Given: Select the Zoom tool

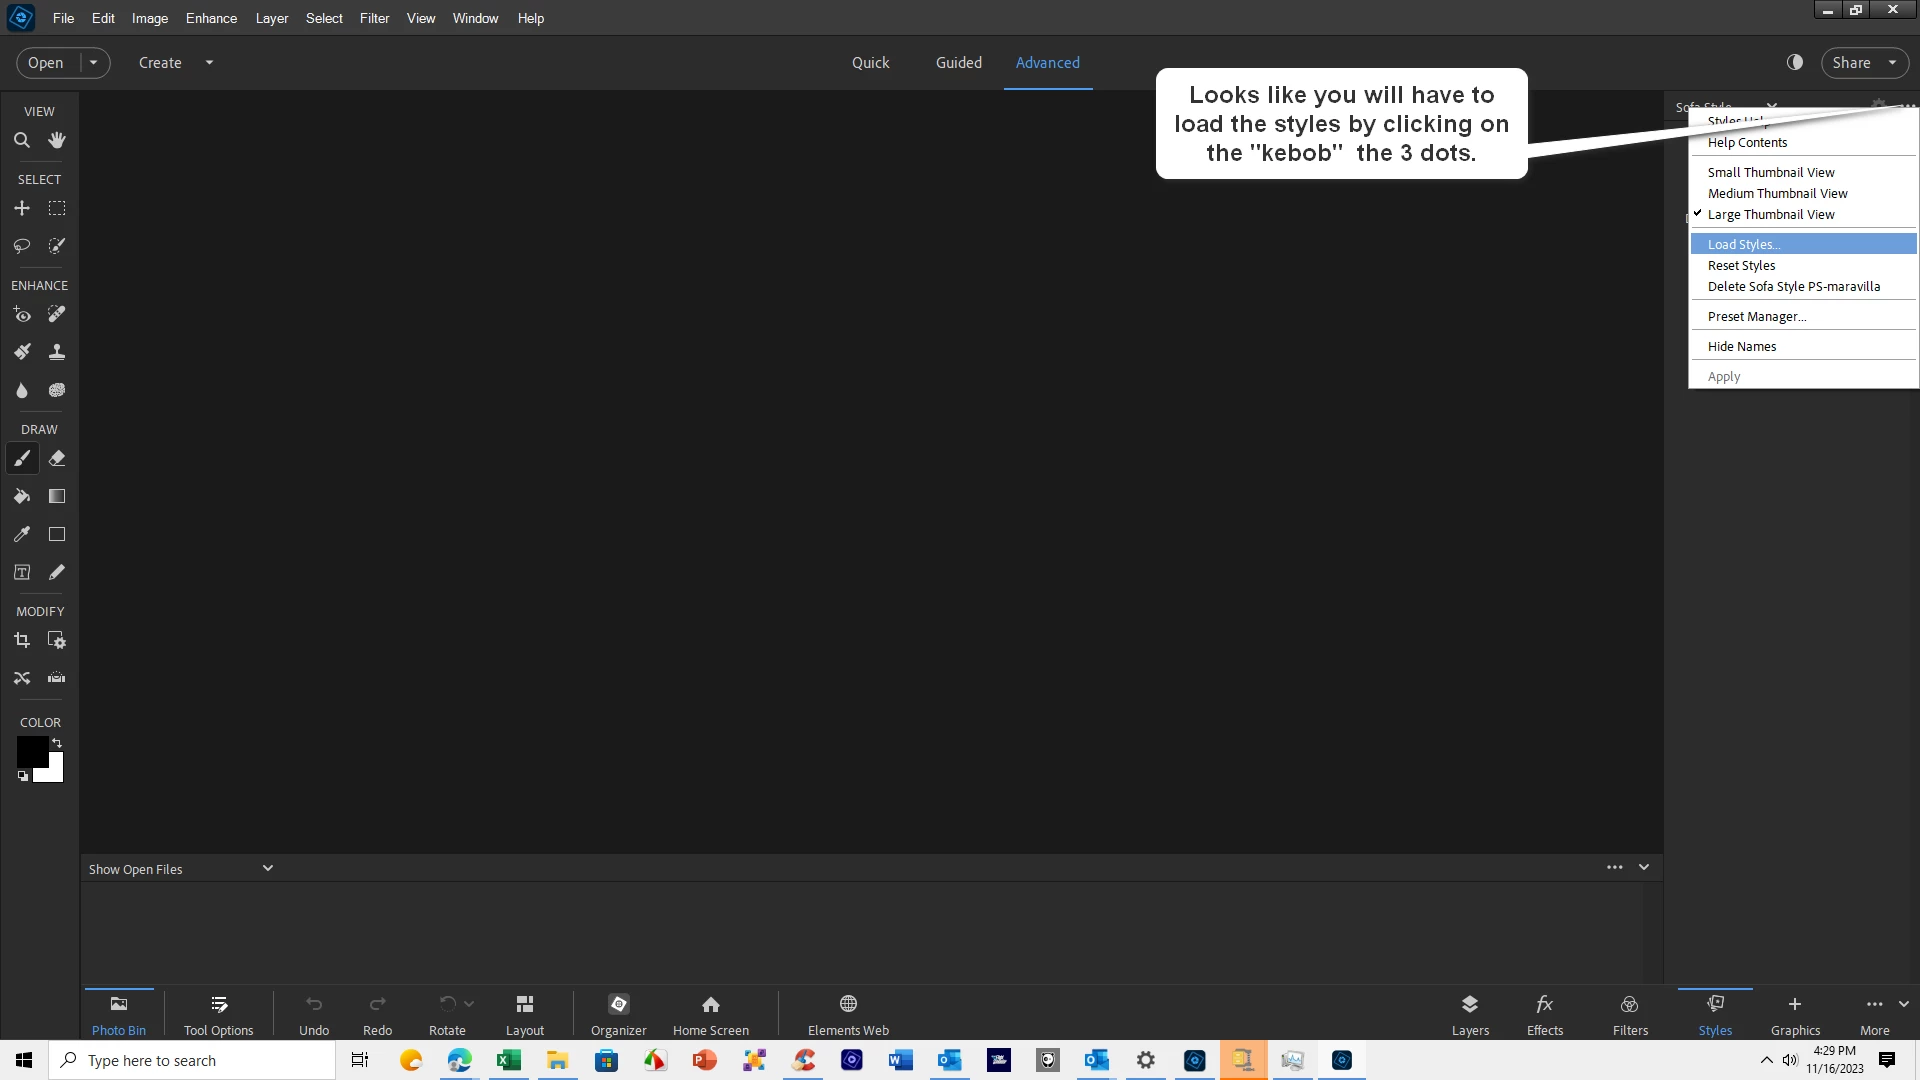Looking at the screenshot, I should click(21, 140).
